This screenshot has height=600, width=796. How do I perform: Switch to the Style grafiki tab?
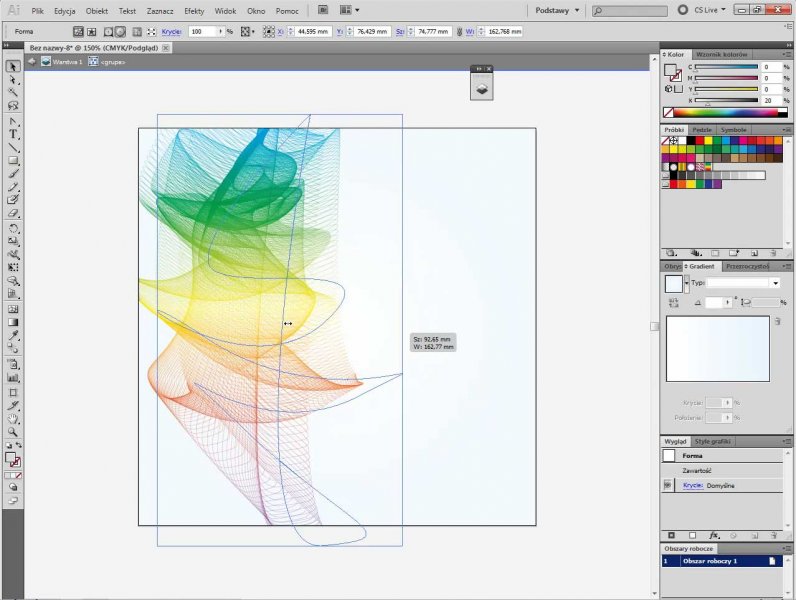coord(713,441)
